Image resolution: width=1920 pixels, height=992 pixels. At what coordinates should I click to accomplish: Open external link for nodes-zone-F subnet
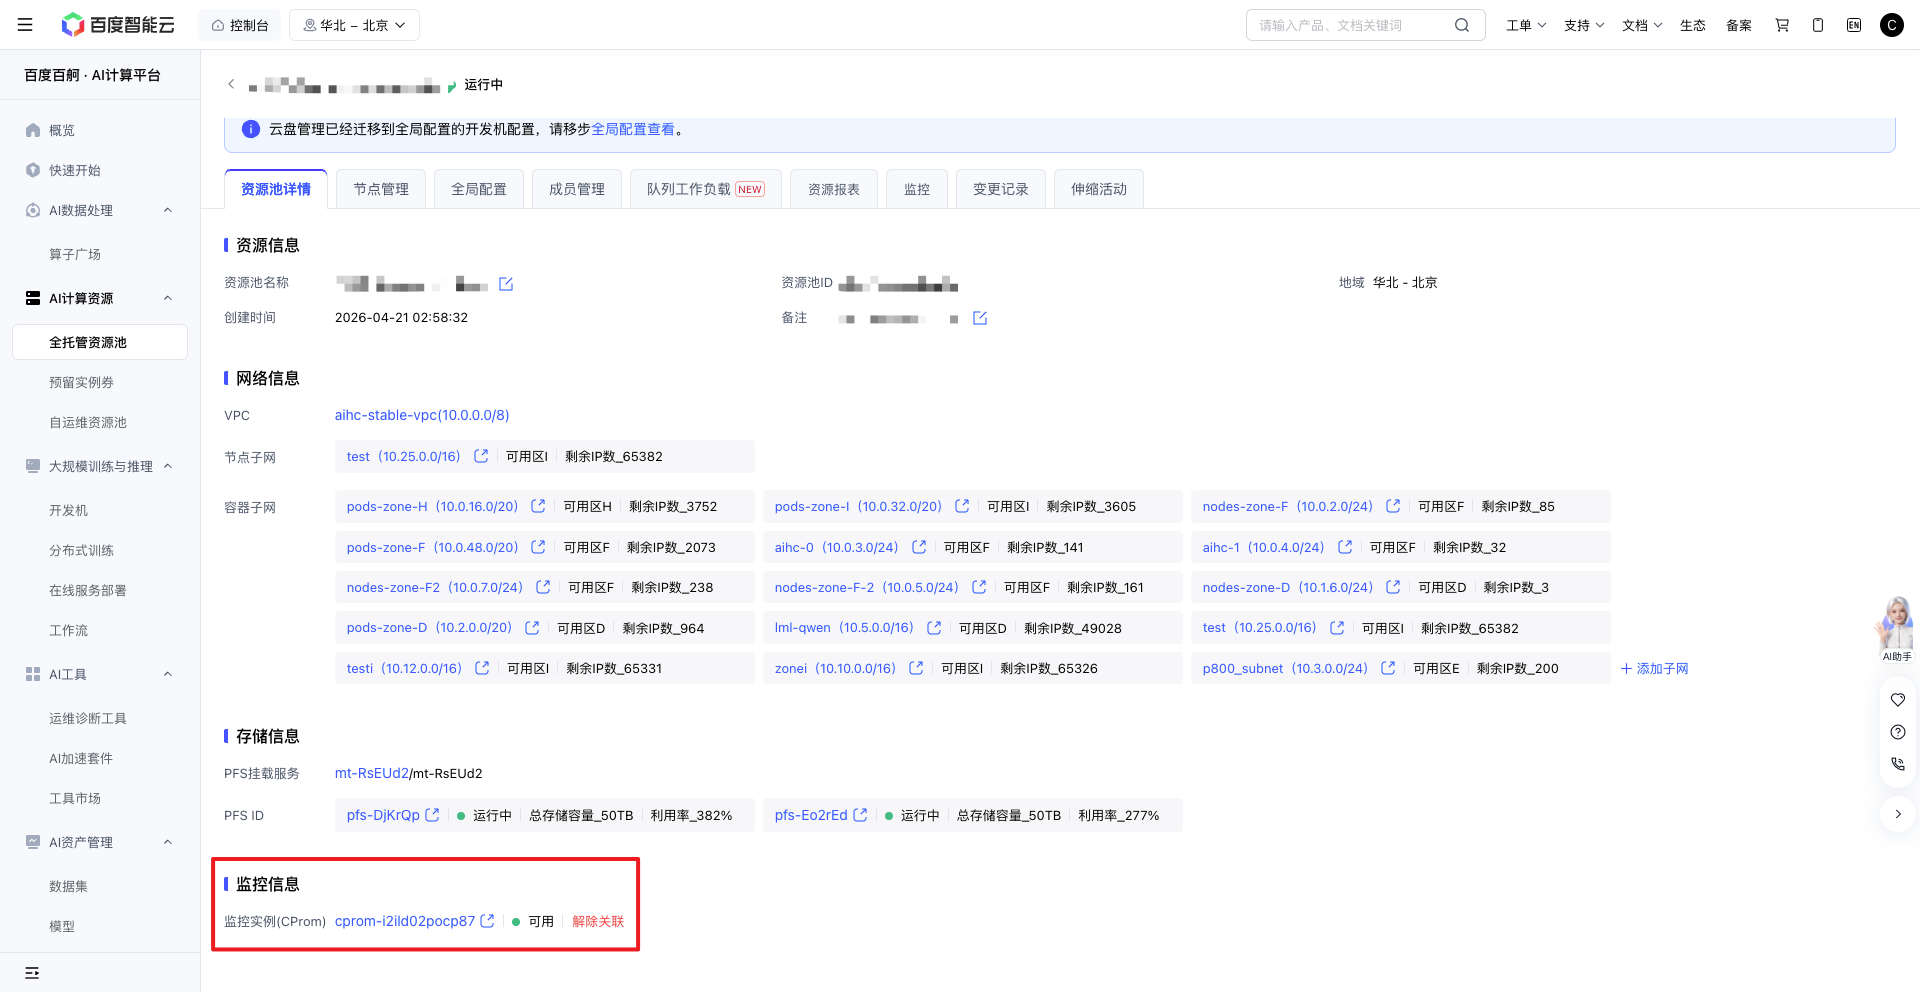[x=1393, y=506]
